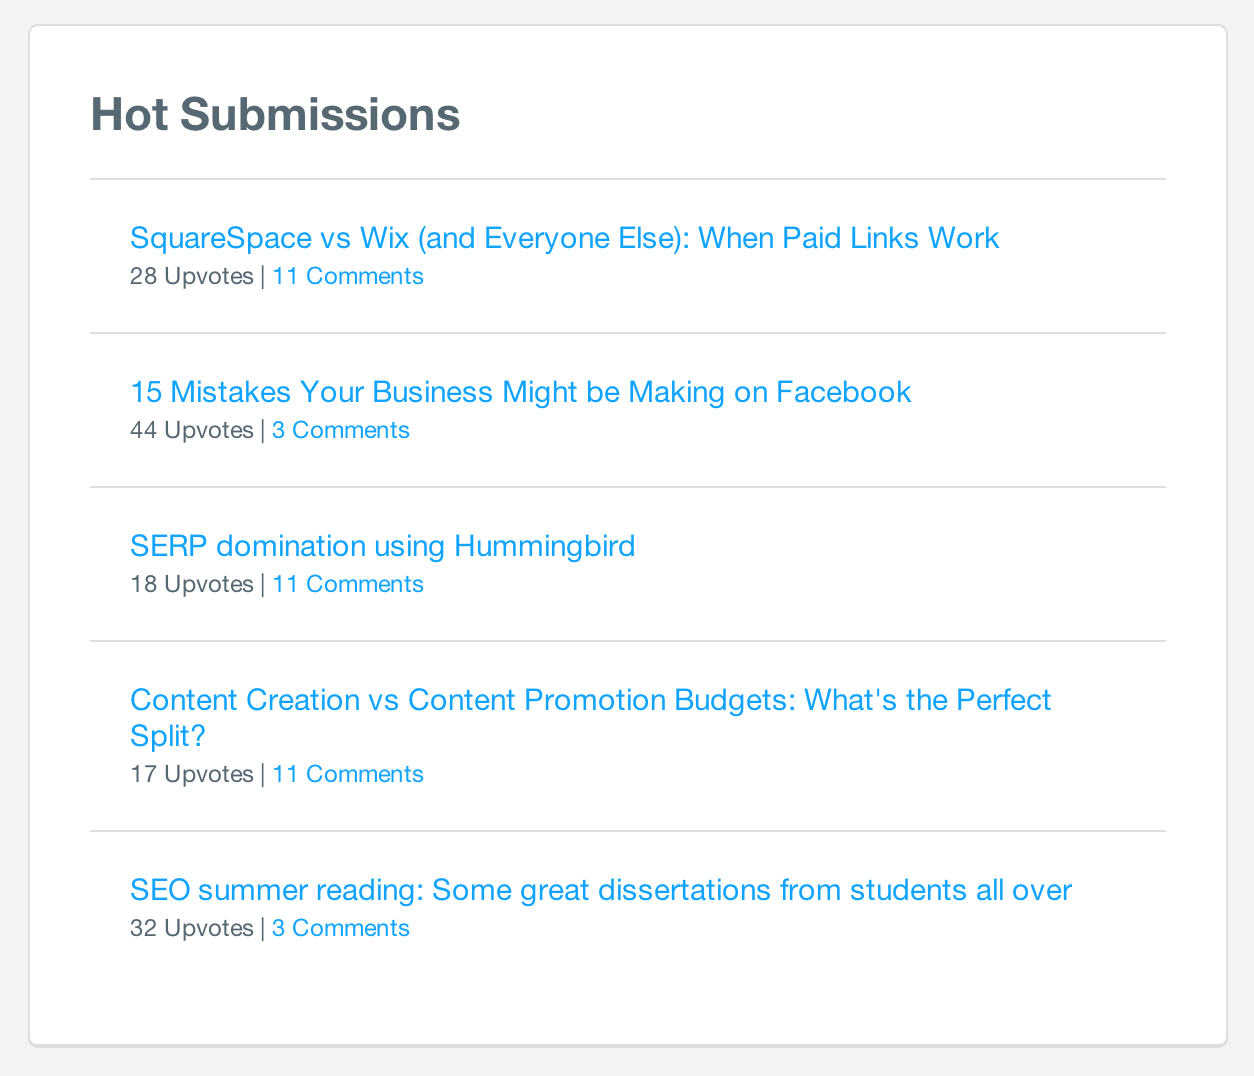Open 15 Mistakes on Facebook article
This screenshot has width=1254, height=1076.
[520, 392]
